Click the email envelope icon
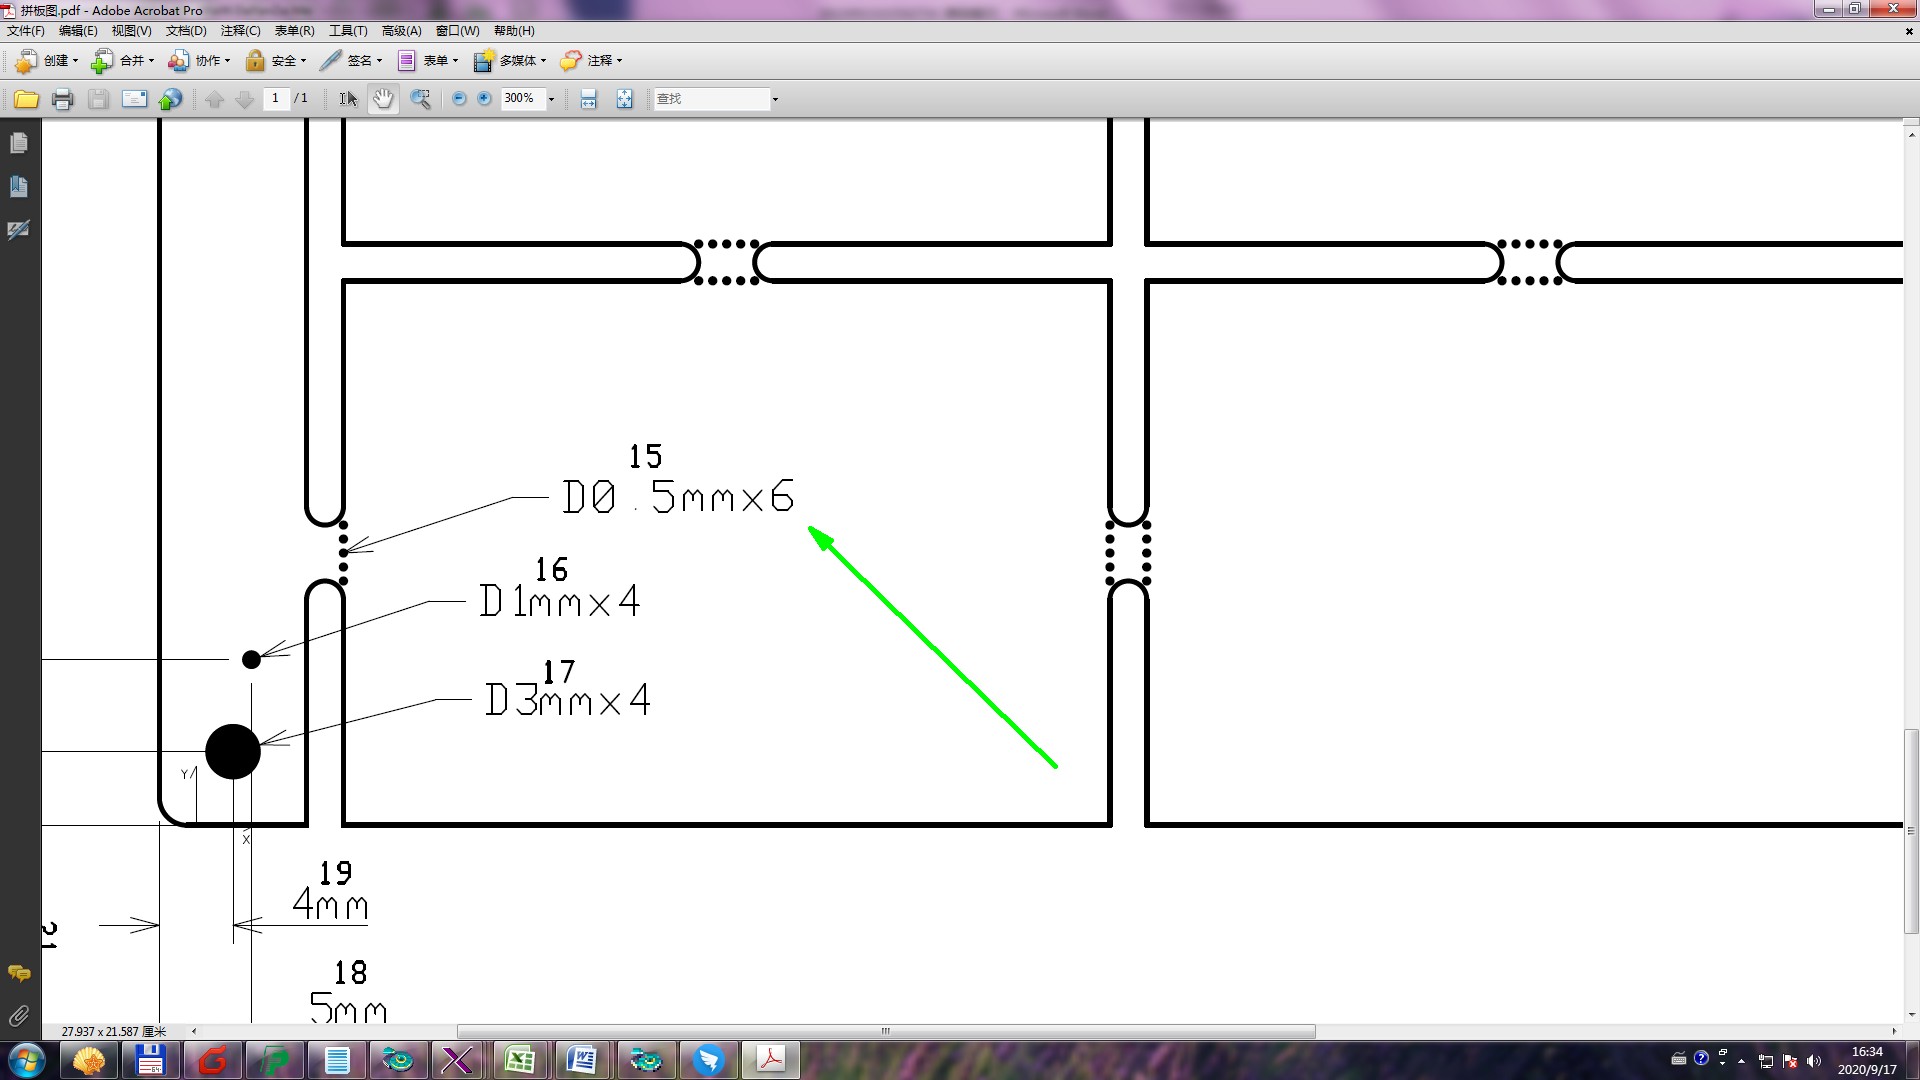Image resolution: width=1920 pixels, height=1080 pixels. (134, 99)
